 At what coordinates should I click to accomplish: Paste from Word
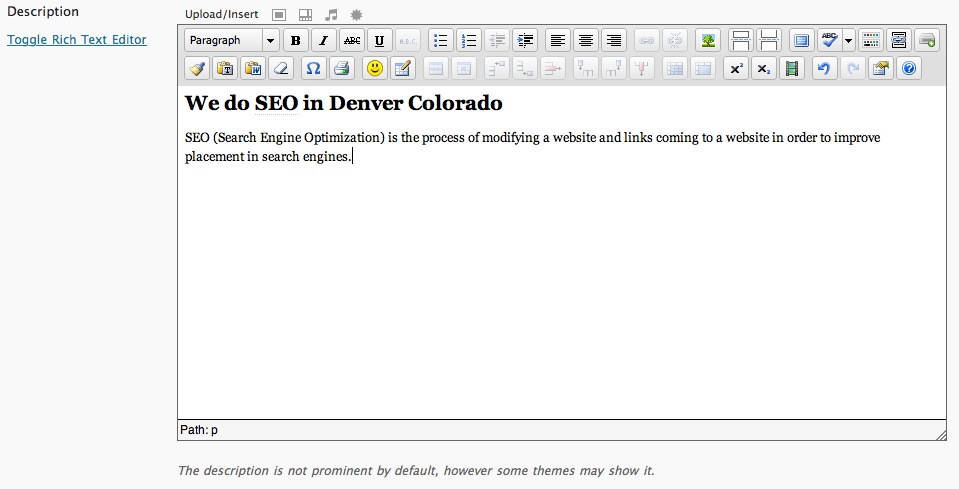click(x=253, y=68)
